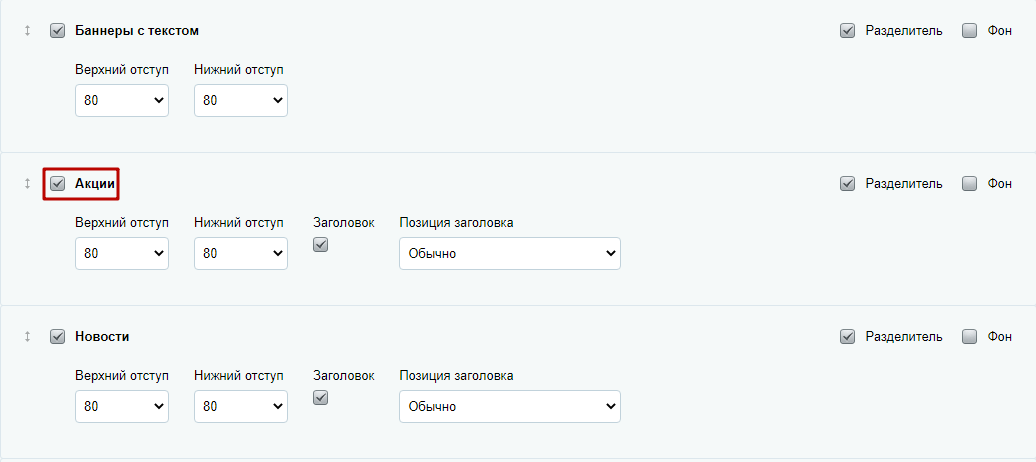The image size is (1036, 462).
Task: Click the drag handle icon beside Новости
Action: 27,337
